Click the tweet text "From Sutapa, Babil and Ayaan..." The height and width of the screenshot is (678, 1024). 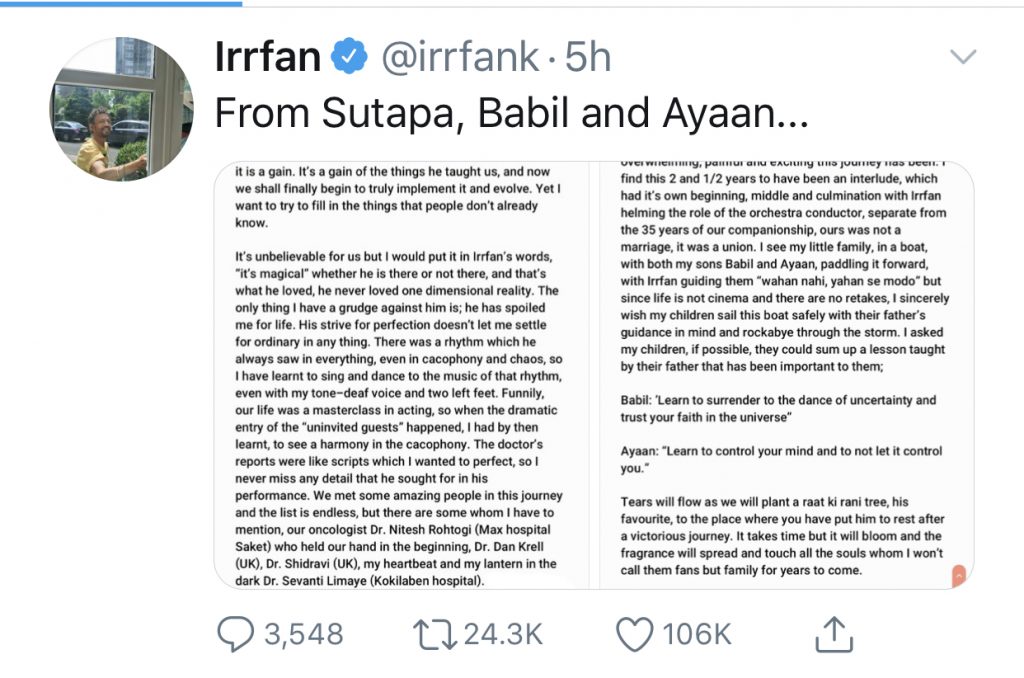510,115
